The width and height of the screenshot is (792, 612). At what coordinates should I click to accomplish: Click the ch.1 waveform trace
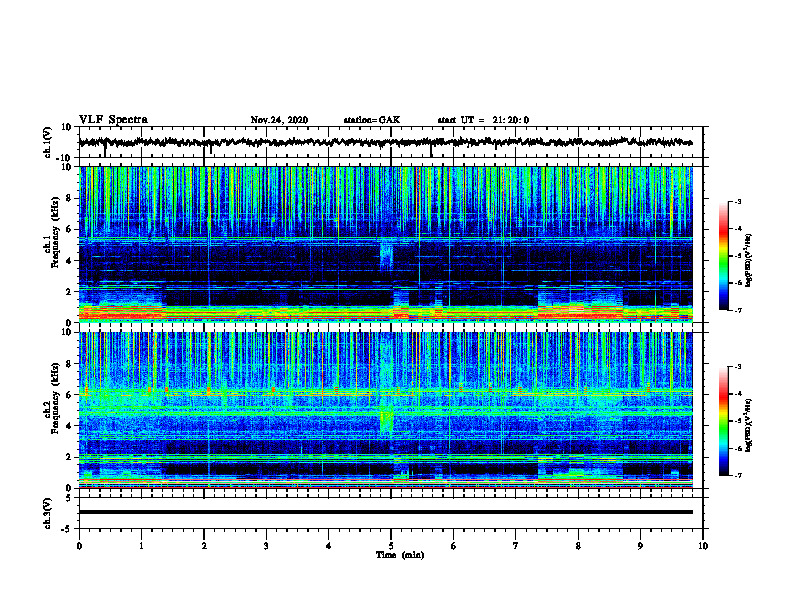(386, 142)
